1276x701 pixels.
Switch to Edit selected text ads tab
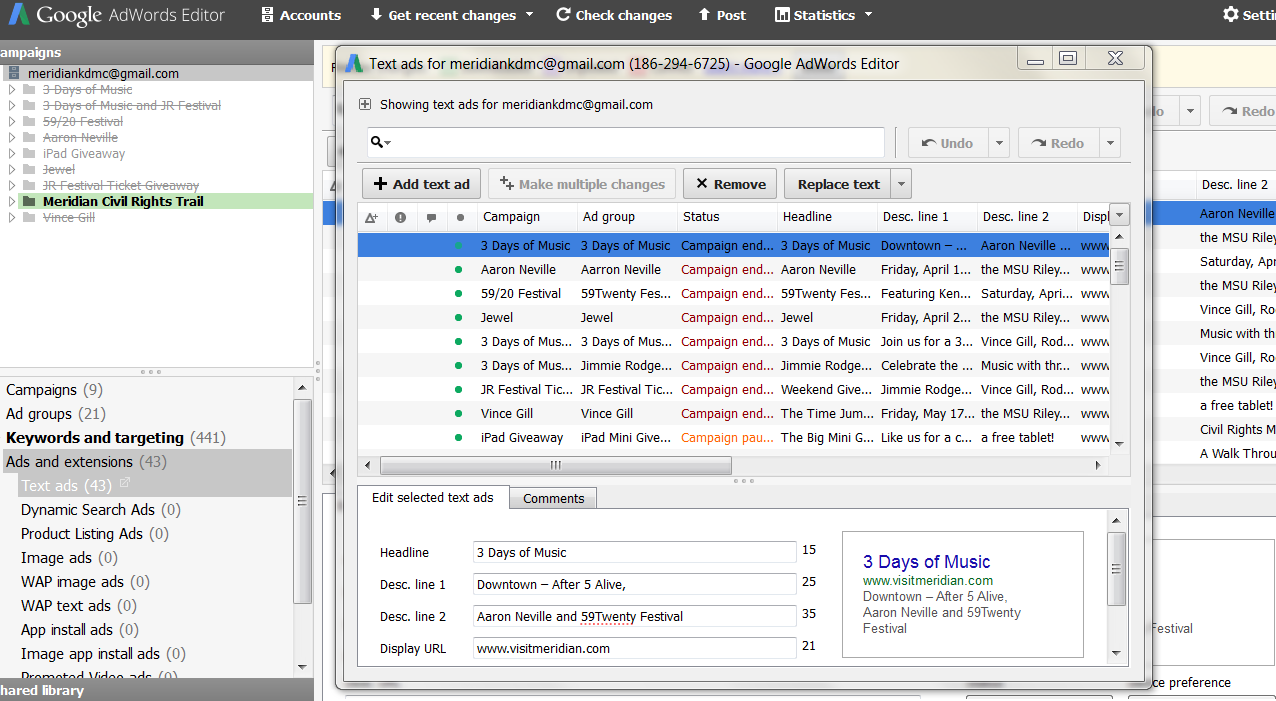point(432,497)
